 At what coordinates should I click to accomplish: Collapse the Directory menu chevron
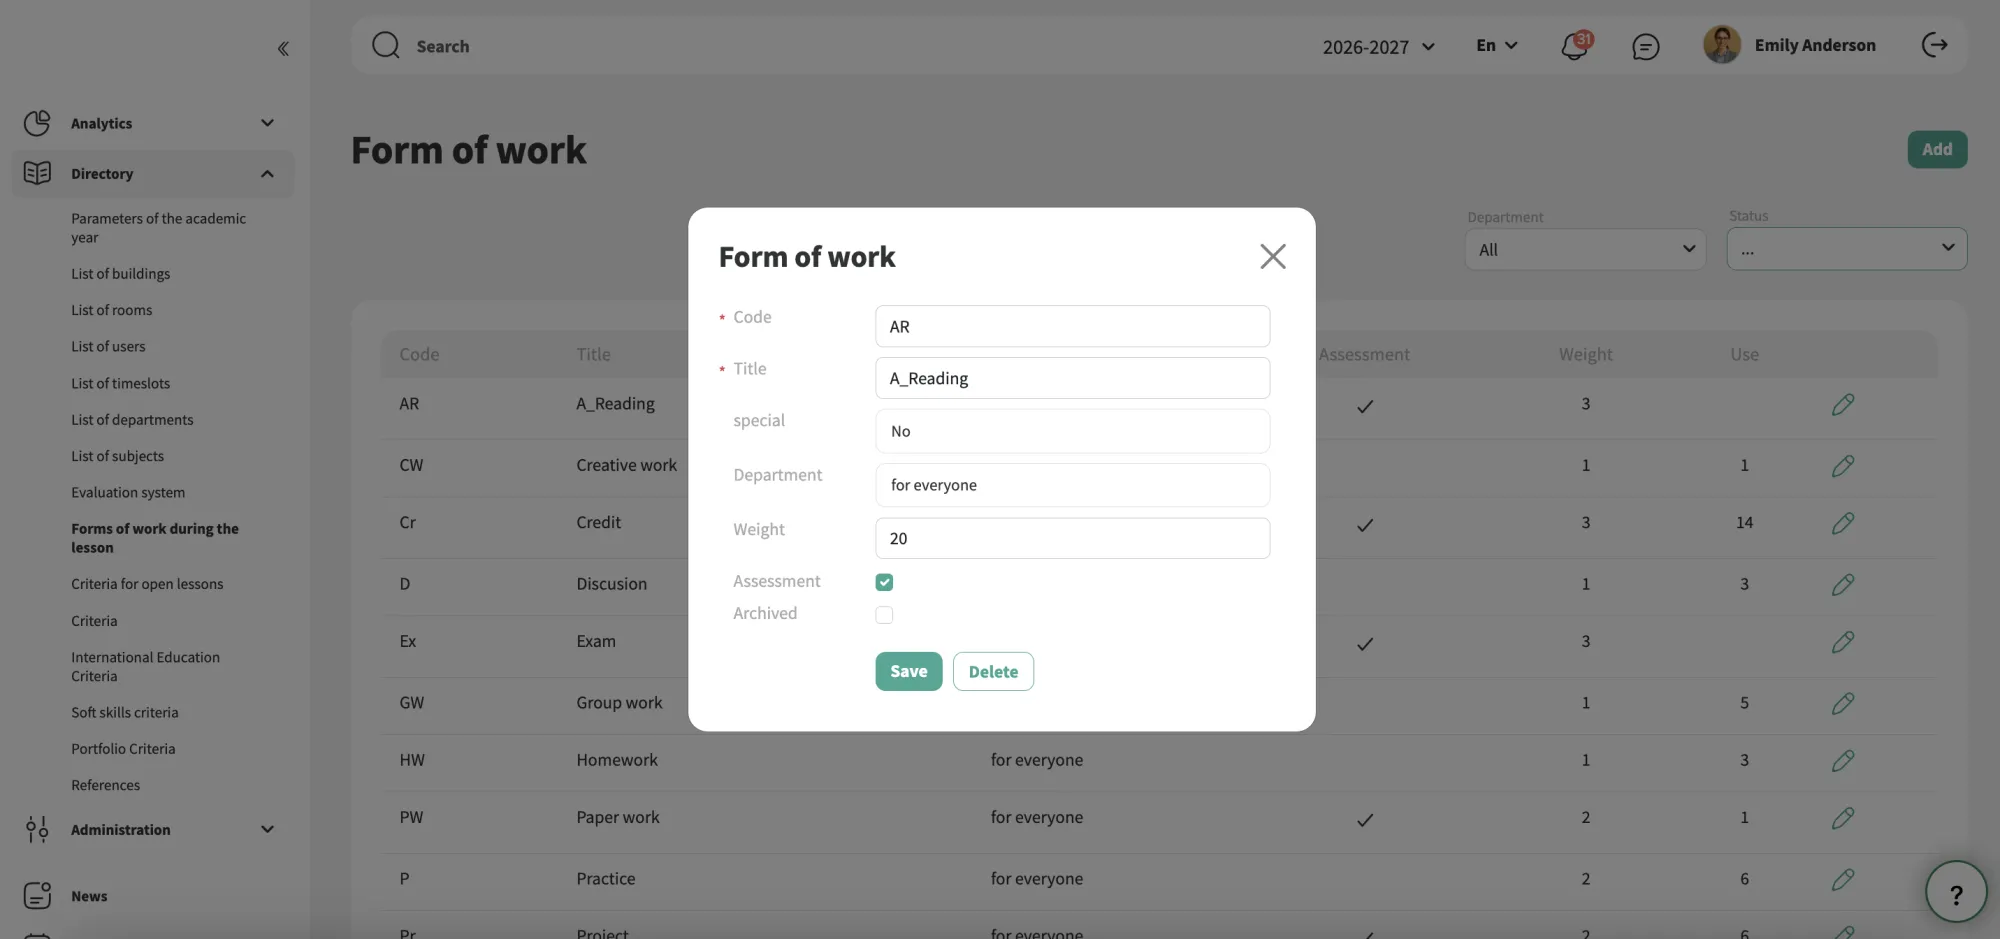click(x=267, y=174)
